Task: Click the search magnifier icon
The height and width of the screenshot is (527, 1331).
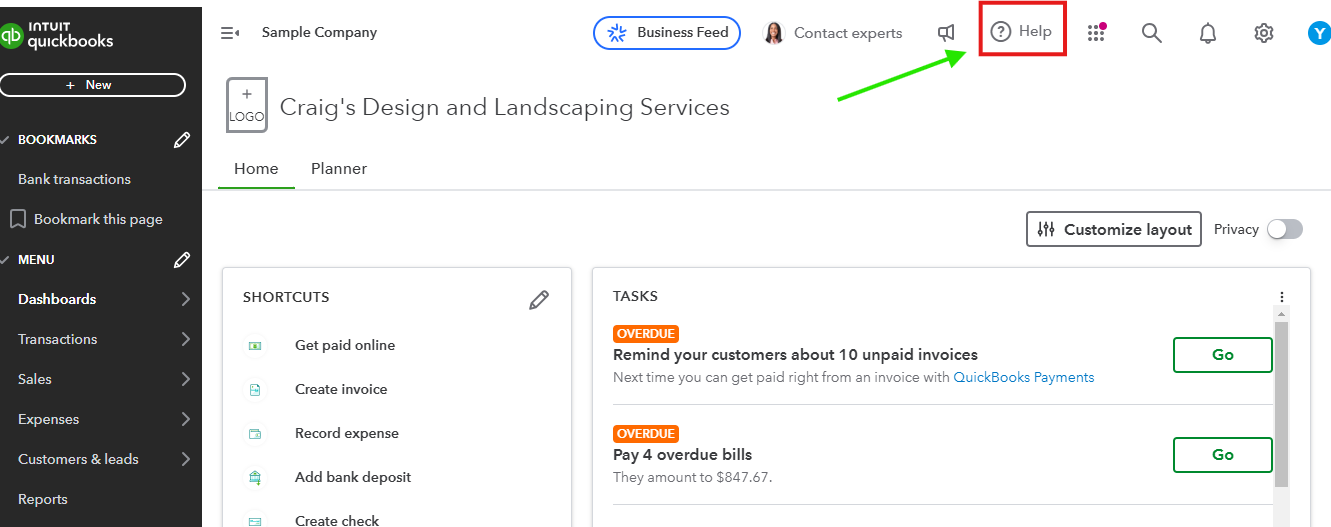Action: (1152, 33)
